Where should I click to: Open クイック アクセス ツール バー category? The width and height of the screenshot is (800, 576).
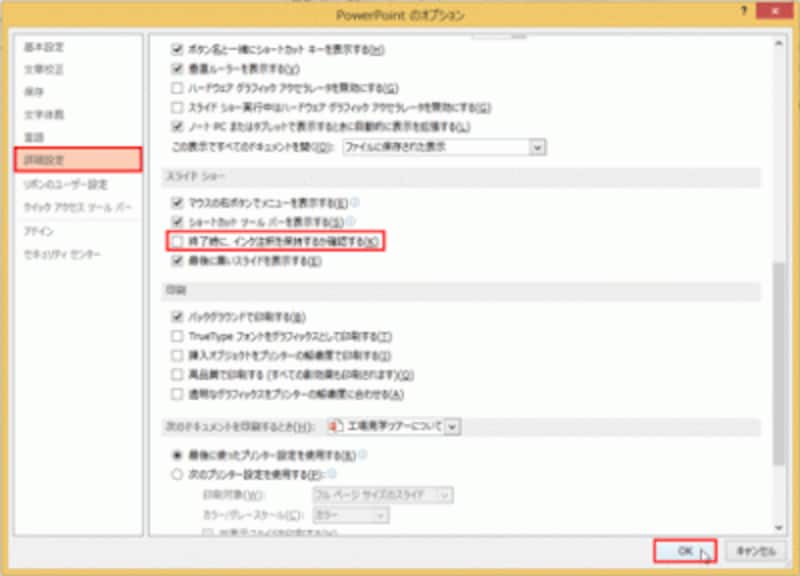point(78,207)
